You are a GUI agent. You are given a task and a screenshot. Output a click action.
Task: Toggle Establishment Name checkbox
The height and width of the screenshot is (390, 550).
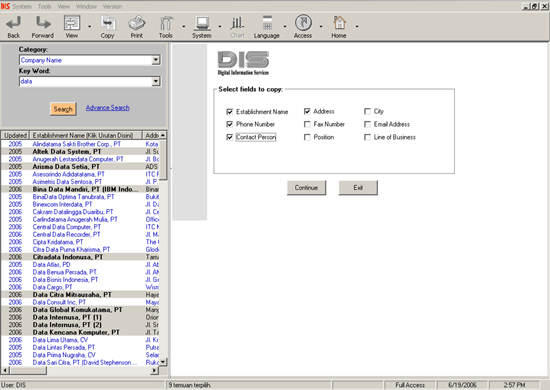(230, 112)
